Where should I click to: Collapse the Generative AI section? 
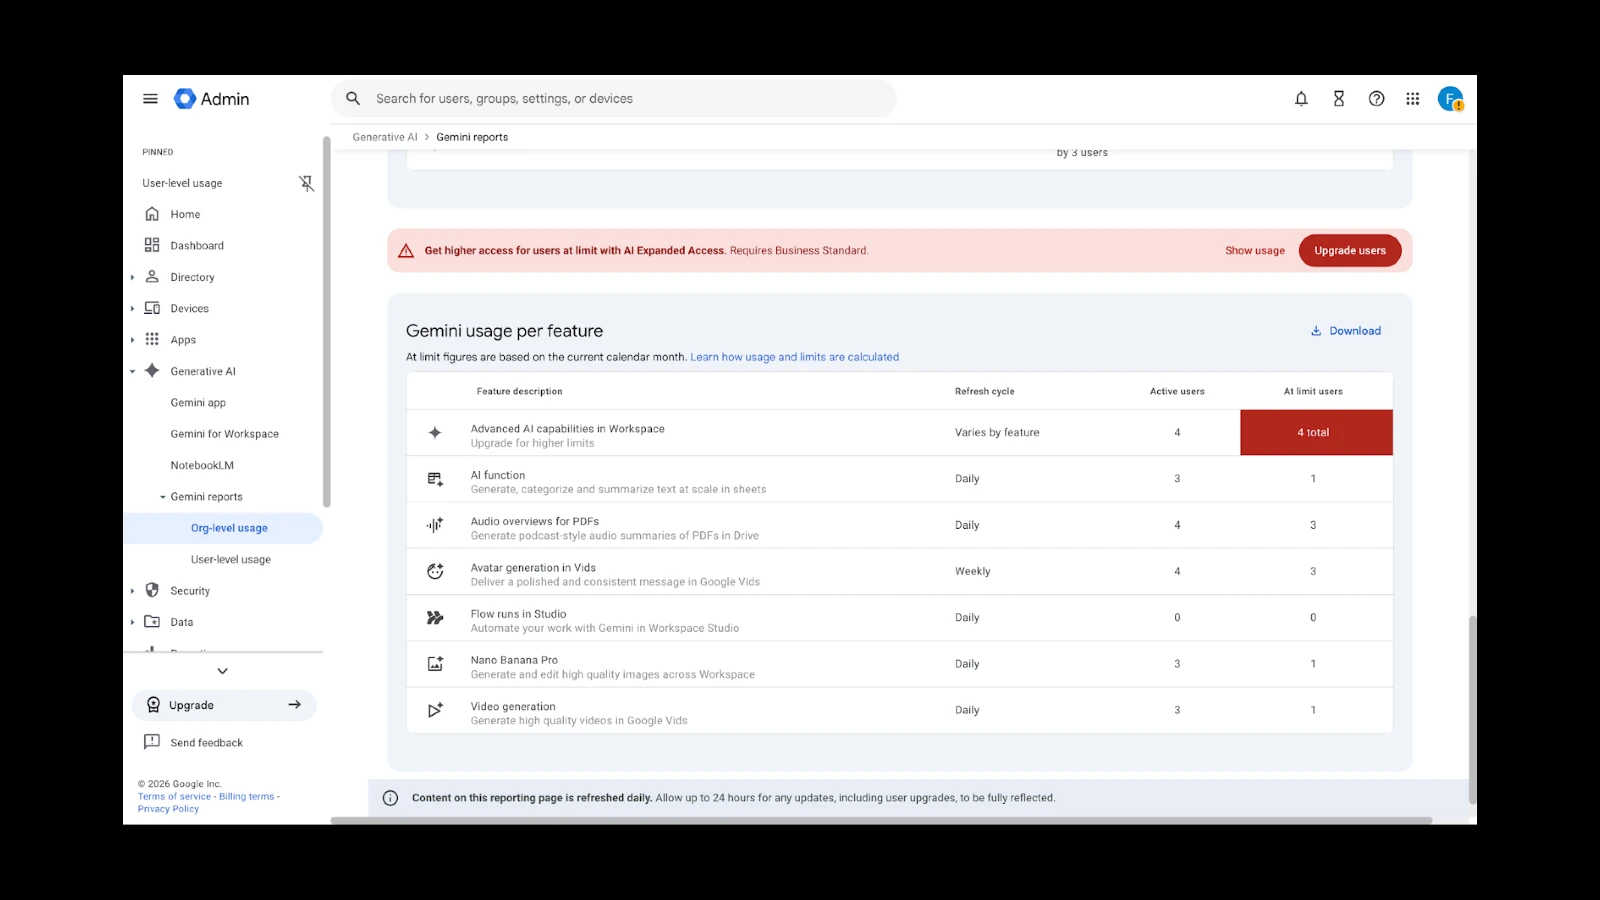(132, 371)
